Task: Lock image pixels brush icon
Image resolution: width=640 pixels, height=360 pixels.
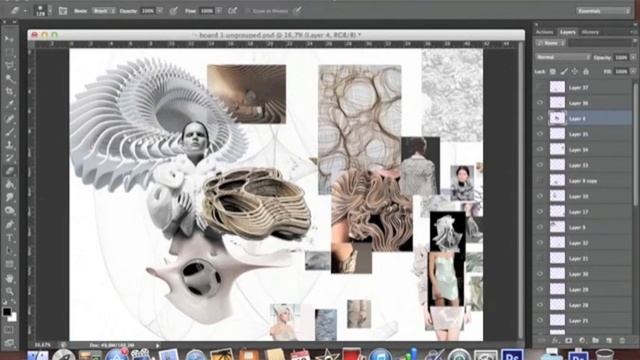Action: (564, 71)
